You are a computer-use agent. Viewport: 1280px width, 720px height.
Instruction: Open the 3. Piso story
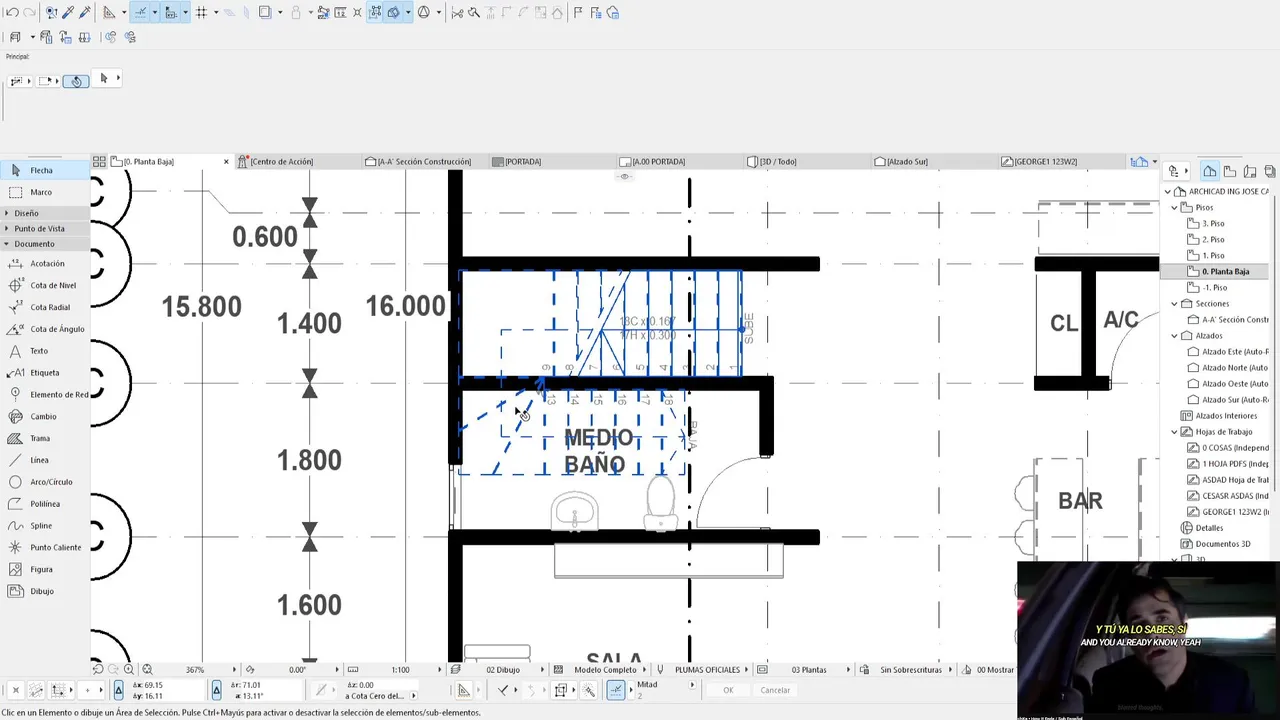click(x=1213, y=223)
